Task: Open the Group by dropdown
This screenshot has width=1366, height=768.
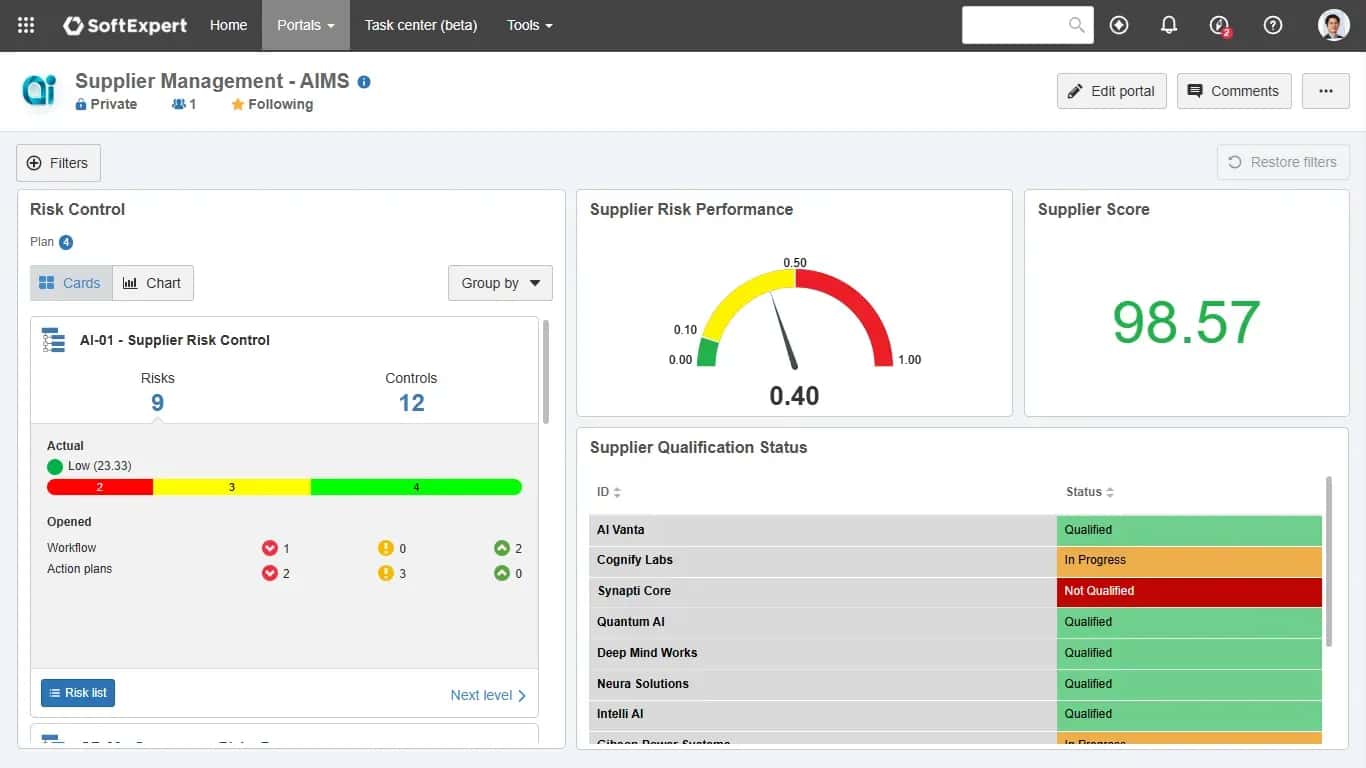Action: (x=500, y=283)
